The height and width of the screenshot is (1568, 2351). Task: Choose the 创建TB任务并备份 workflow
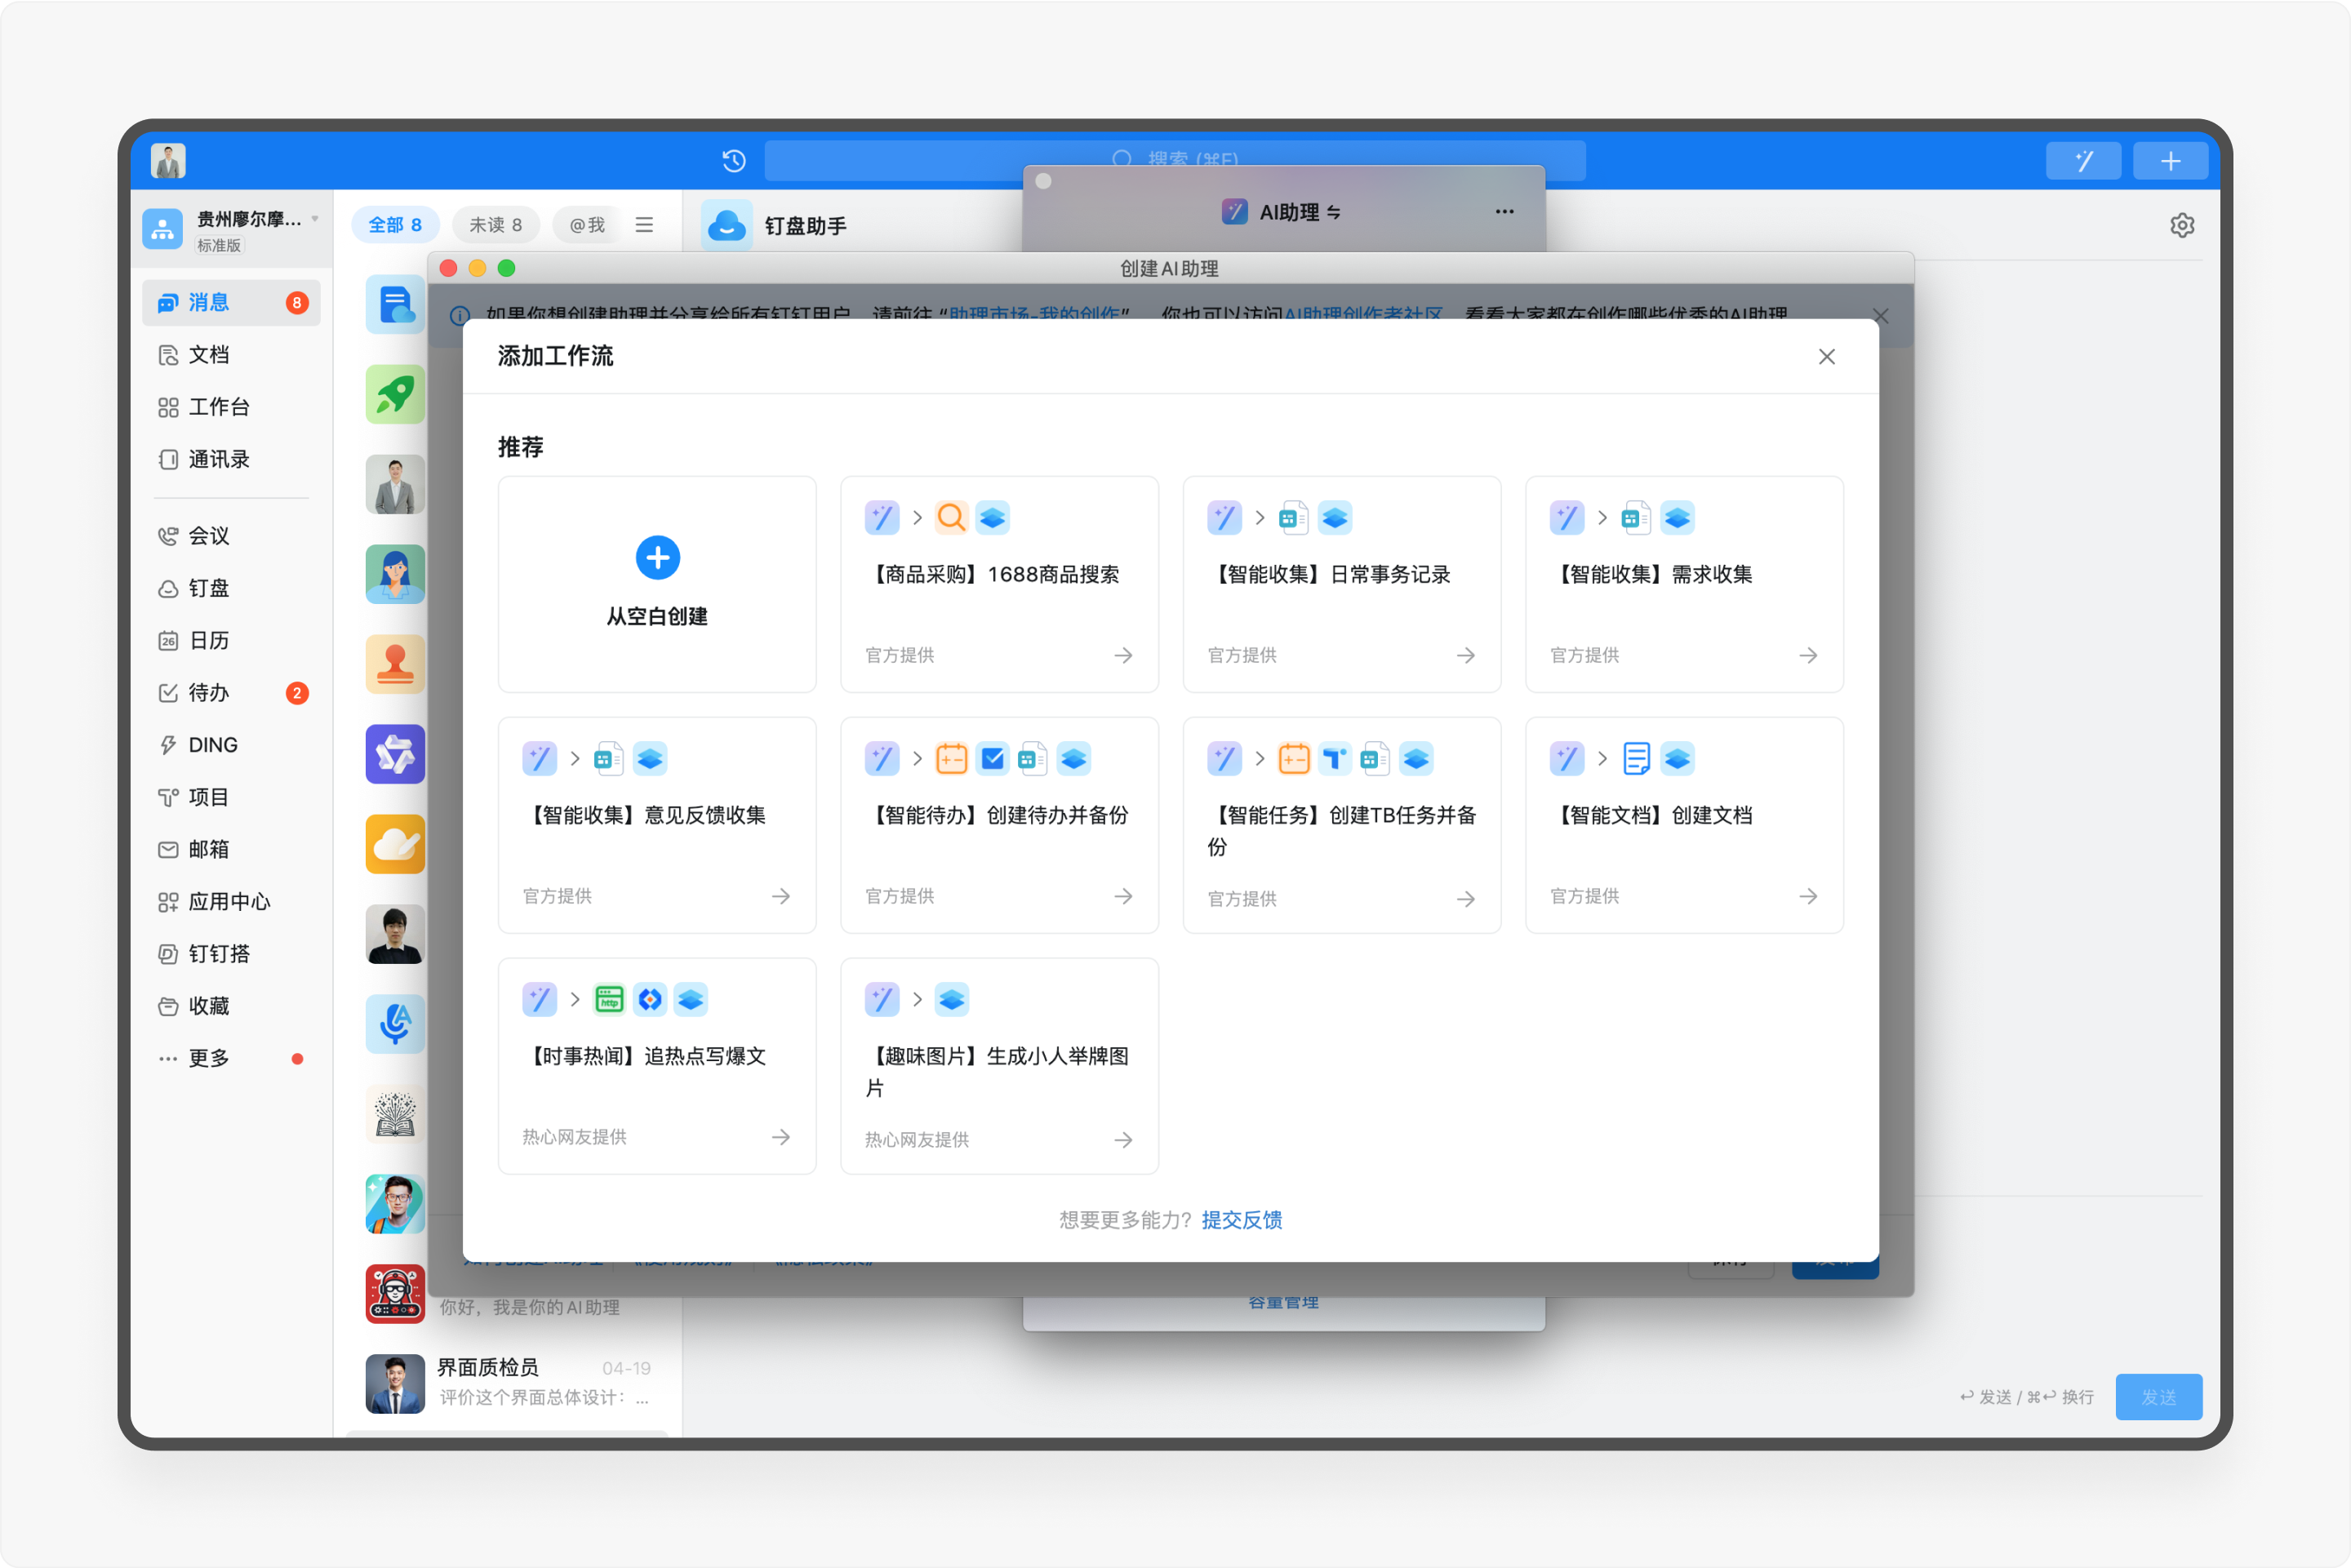point(1341,825)
